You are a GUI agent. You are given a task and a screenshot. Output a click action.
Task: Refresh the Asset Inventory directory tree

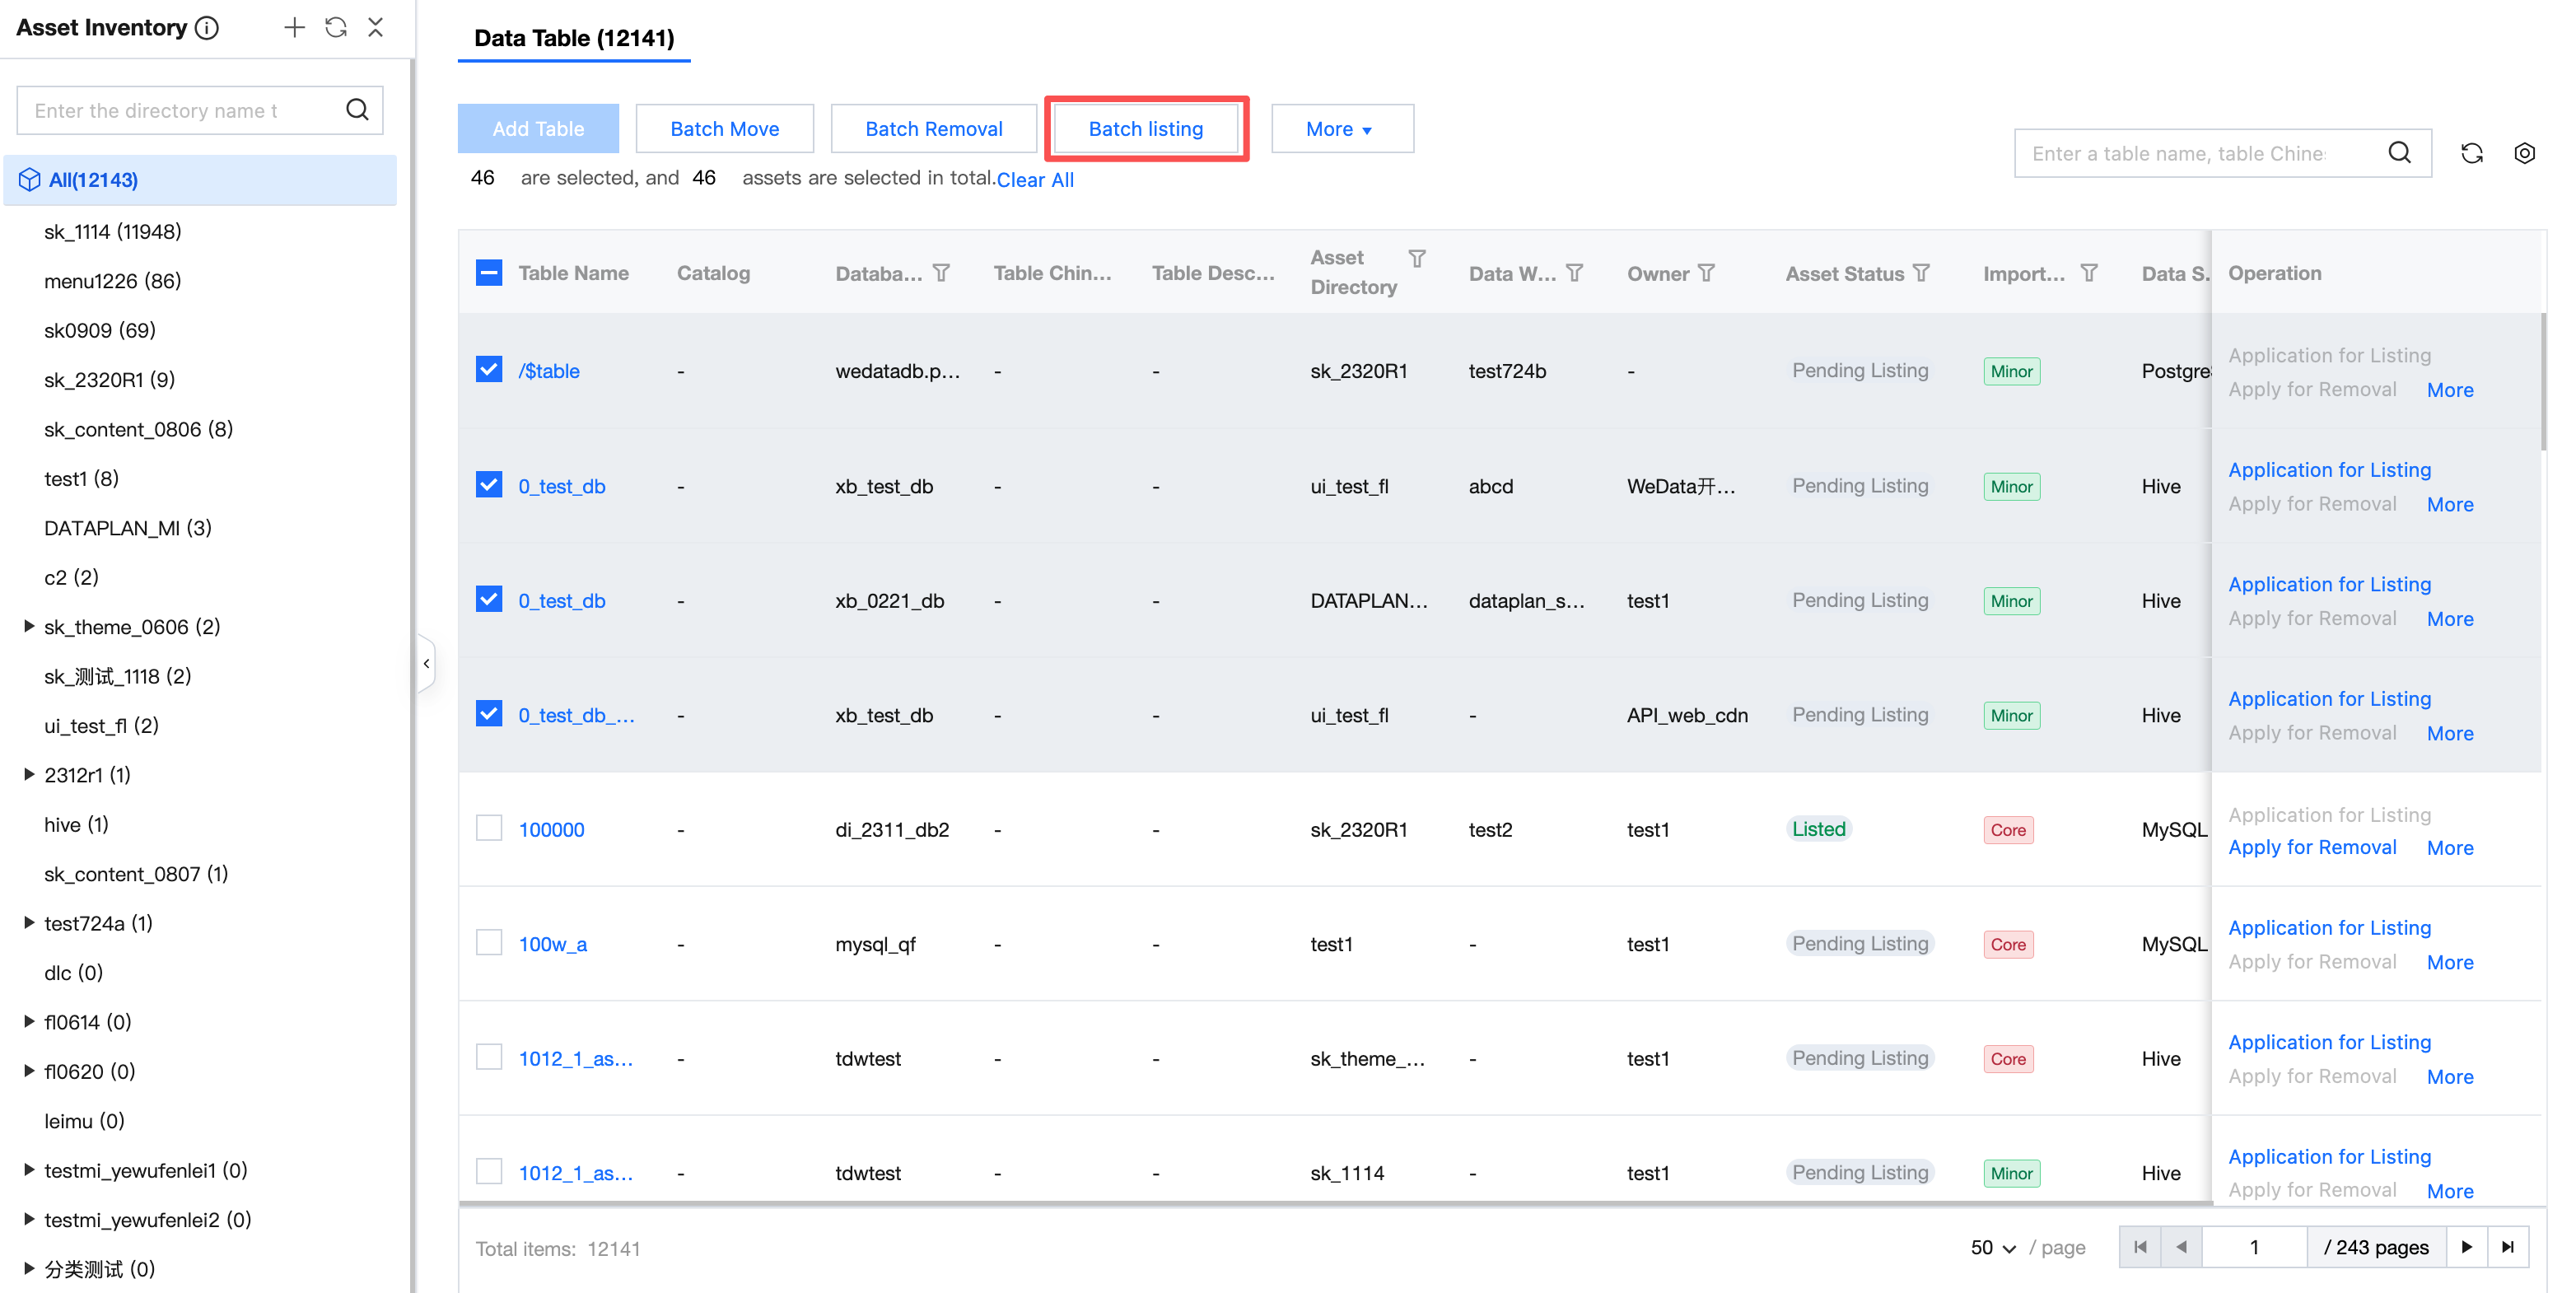(x=336, y=28)
